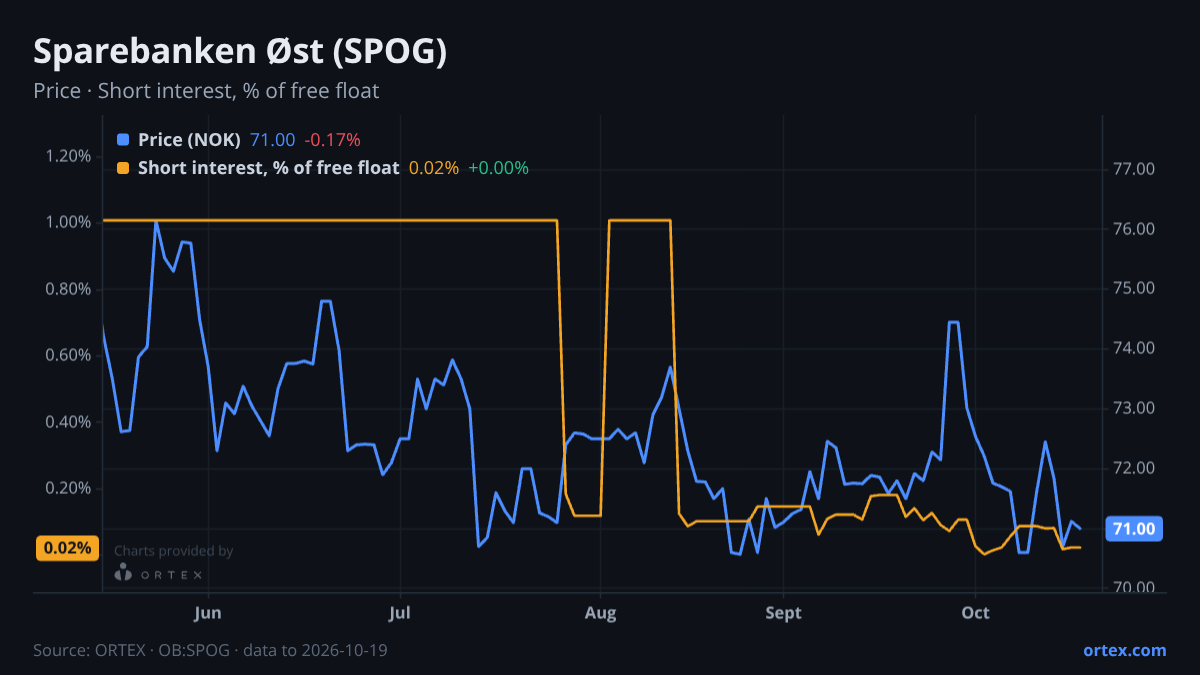The width and height of the screenshot is (1200, 675).
Task: Click the -0.17% price change value
Action: point(332,140)
